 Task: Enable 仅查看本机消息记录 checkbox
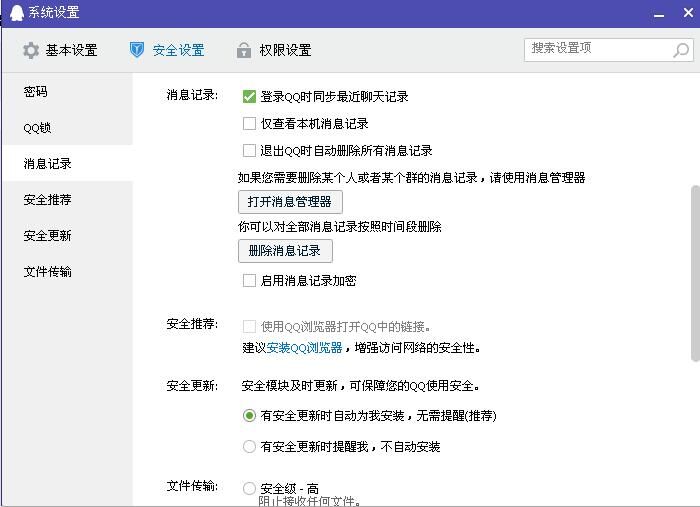point(249,124)
